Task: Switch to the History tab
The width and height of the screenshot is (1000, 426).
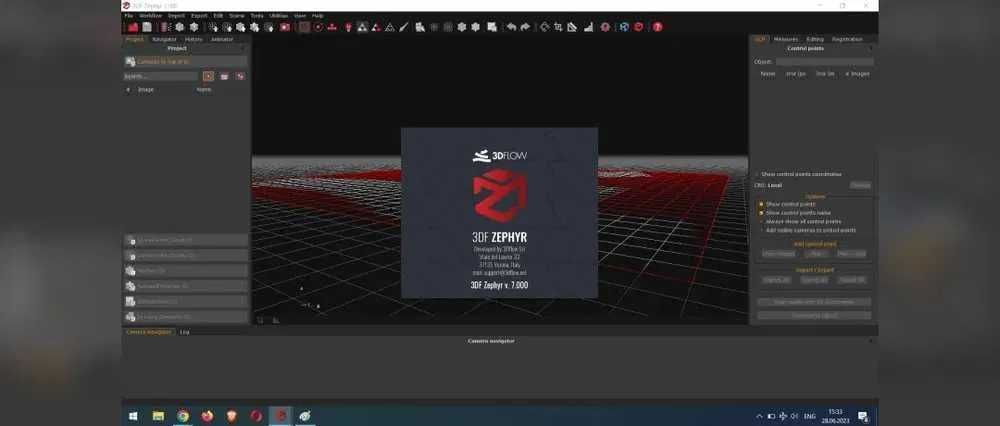Action: tap(193, 39)
